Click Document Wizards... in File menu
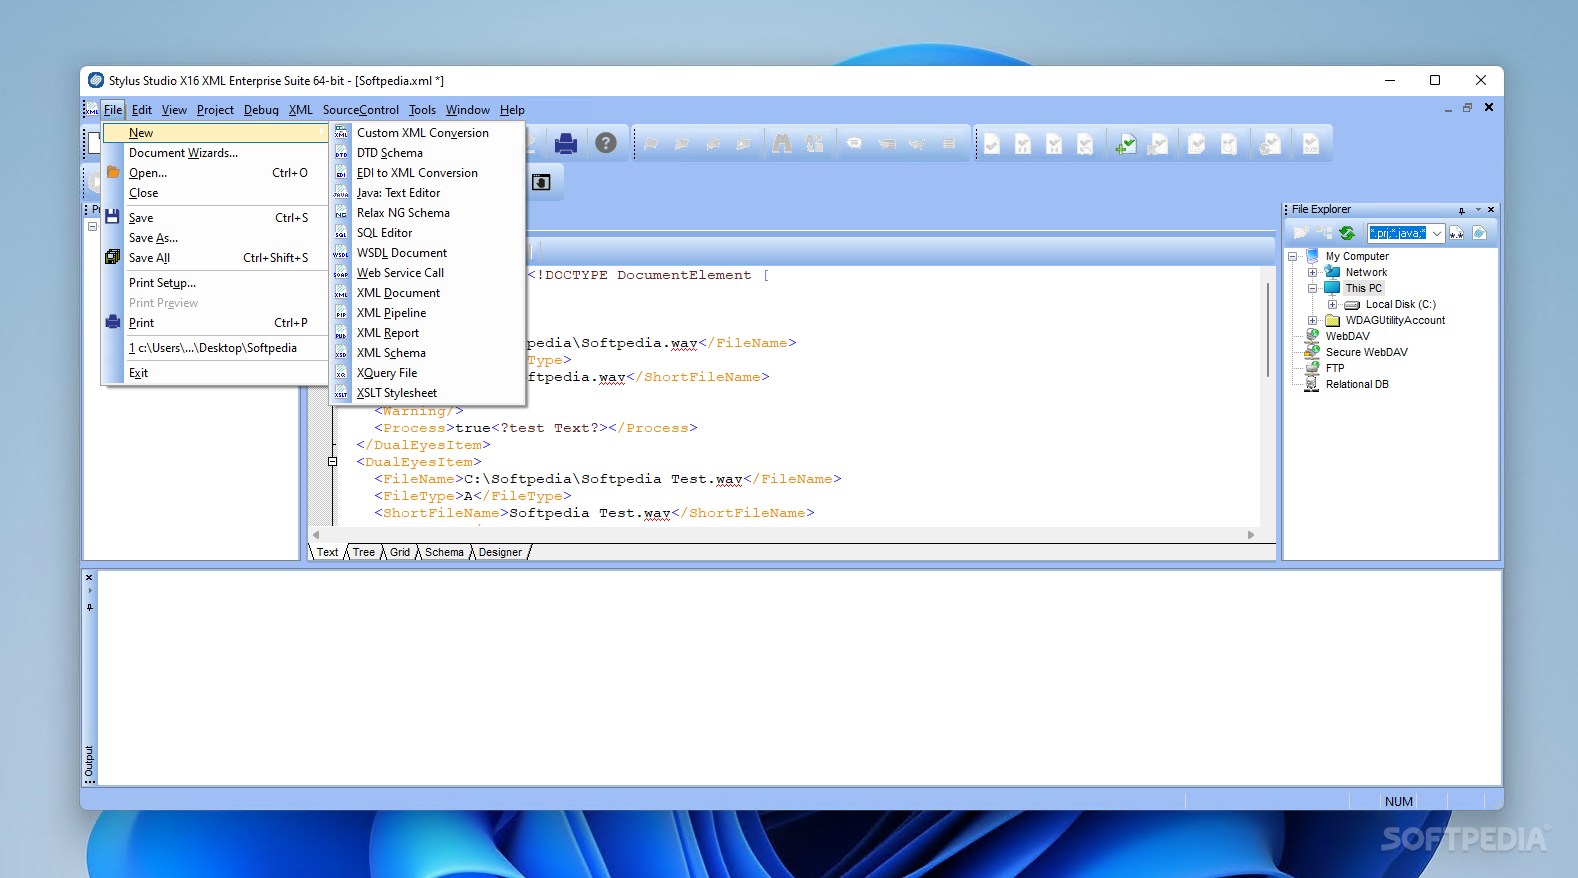1578x878 pixels. point(183,153)
